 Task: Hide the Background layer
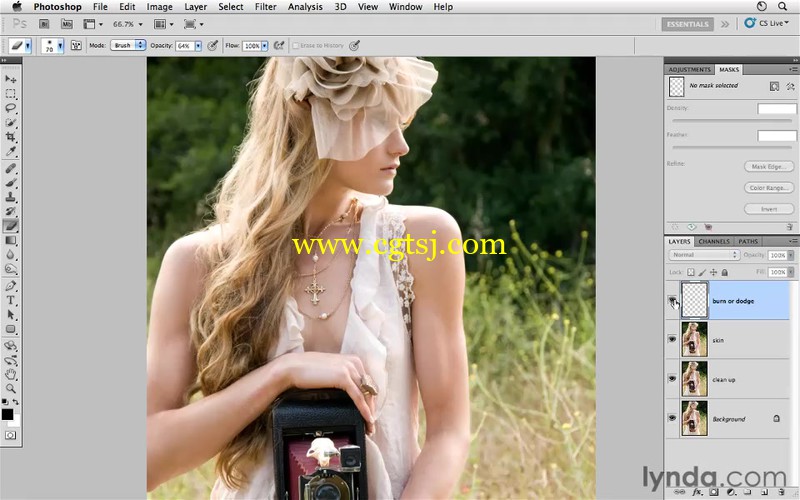click(x=672, y=418)
